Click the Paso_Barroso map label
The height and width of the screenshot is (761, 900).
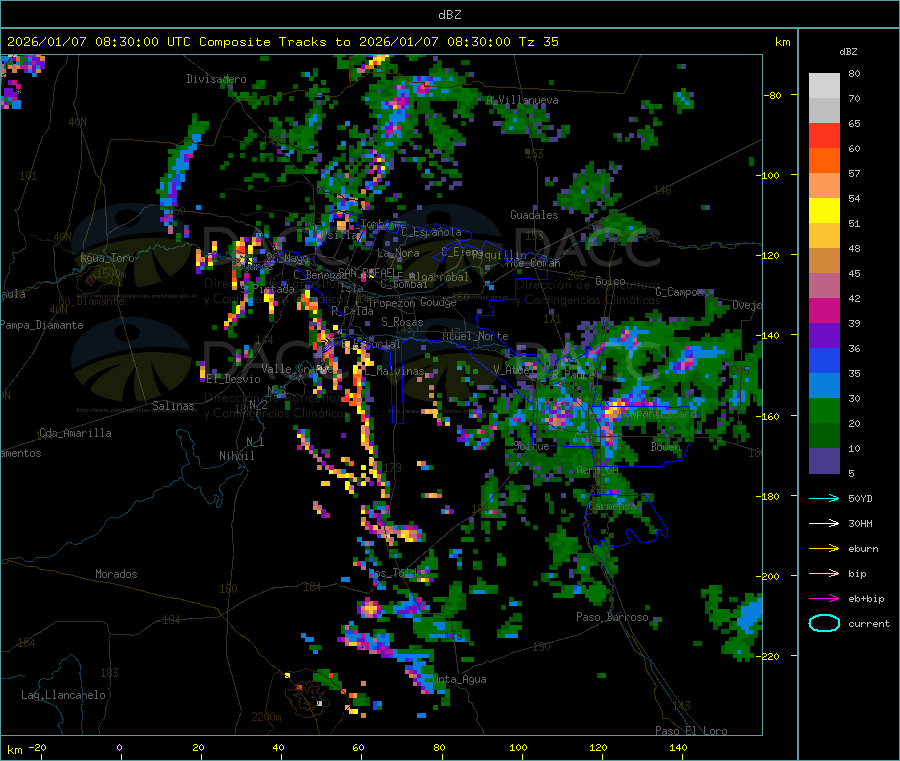(612, 617)
